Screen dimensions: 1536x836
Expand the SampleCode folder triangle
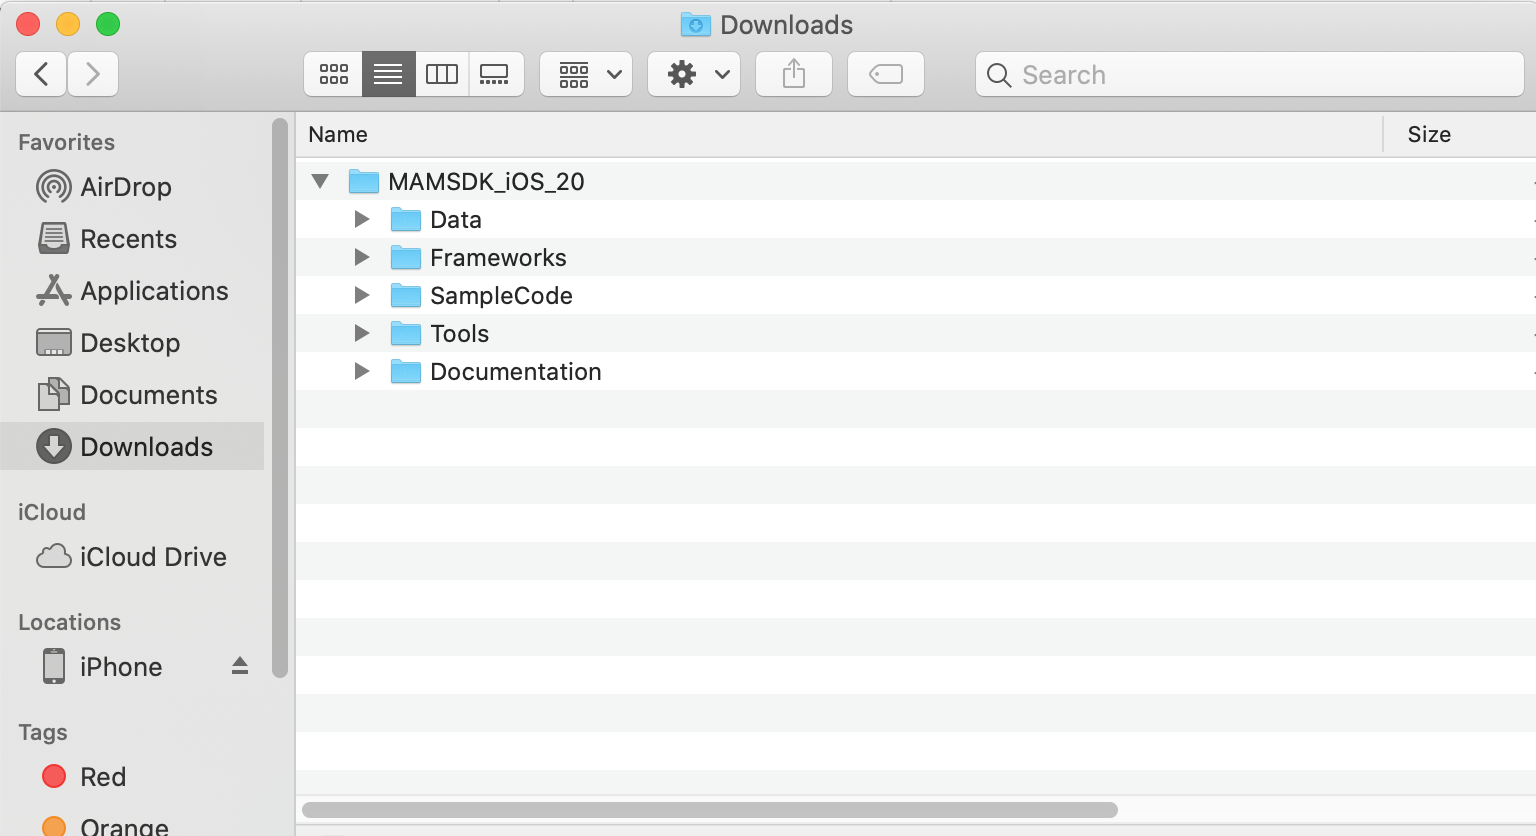[x=362, y=295]
